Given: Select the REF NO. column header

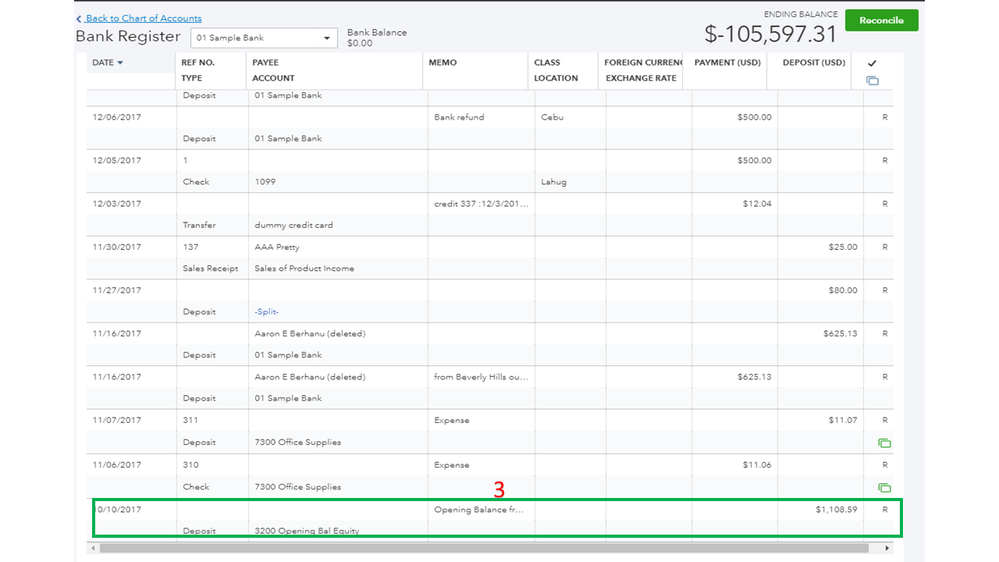Looking at the screenshot, I should click(x=198, y=62).
